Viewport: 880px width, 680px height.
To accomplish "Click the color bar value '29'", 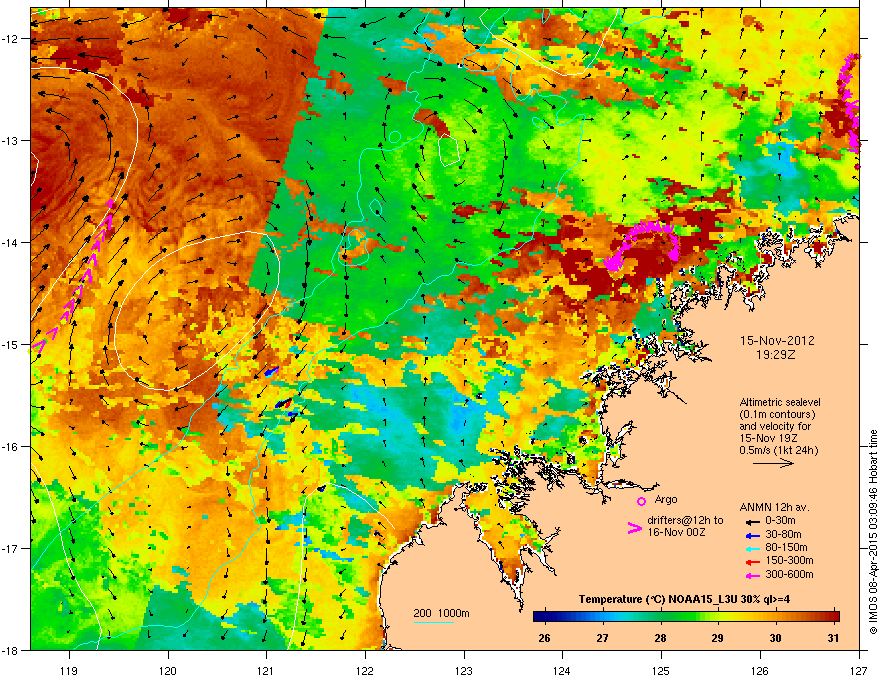I will [x=718, y=638].
